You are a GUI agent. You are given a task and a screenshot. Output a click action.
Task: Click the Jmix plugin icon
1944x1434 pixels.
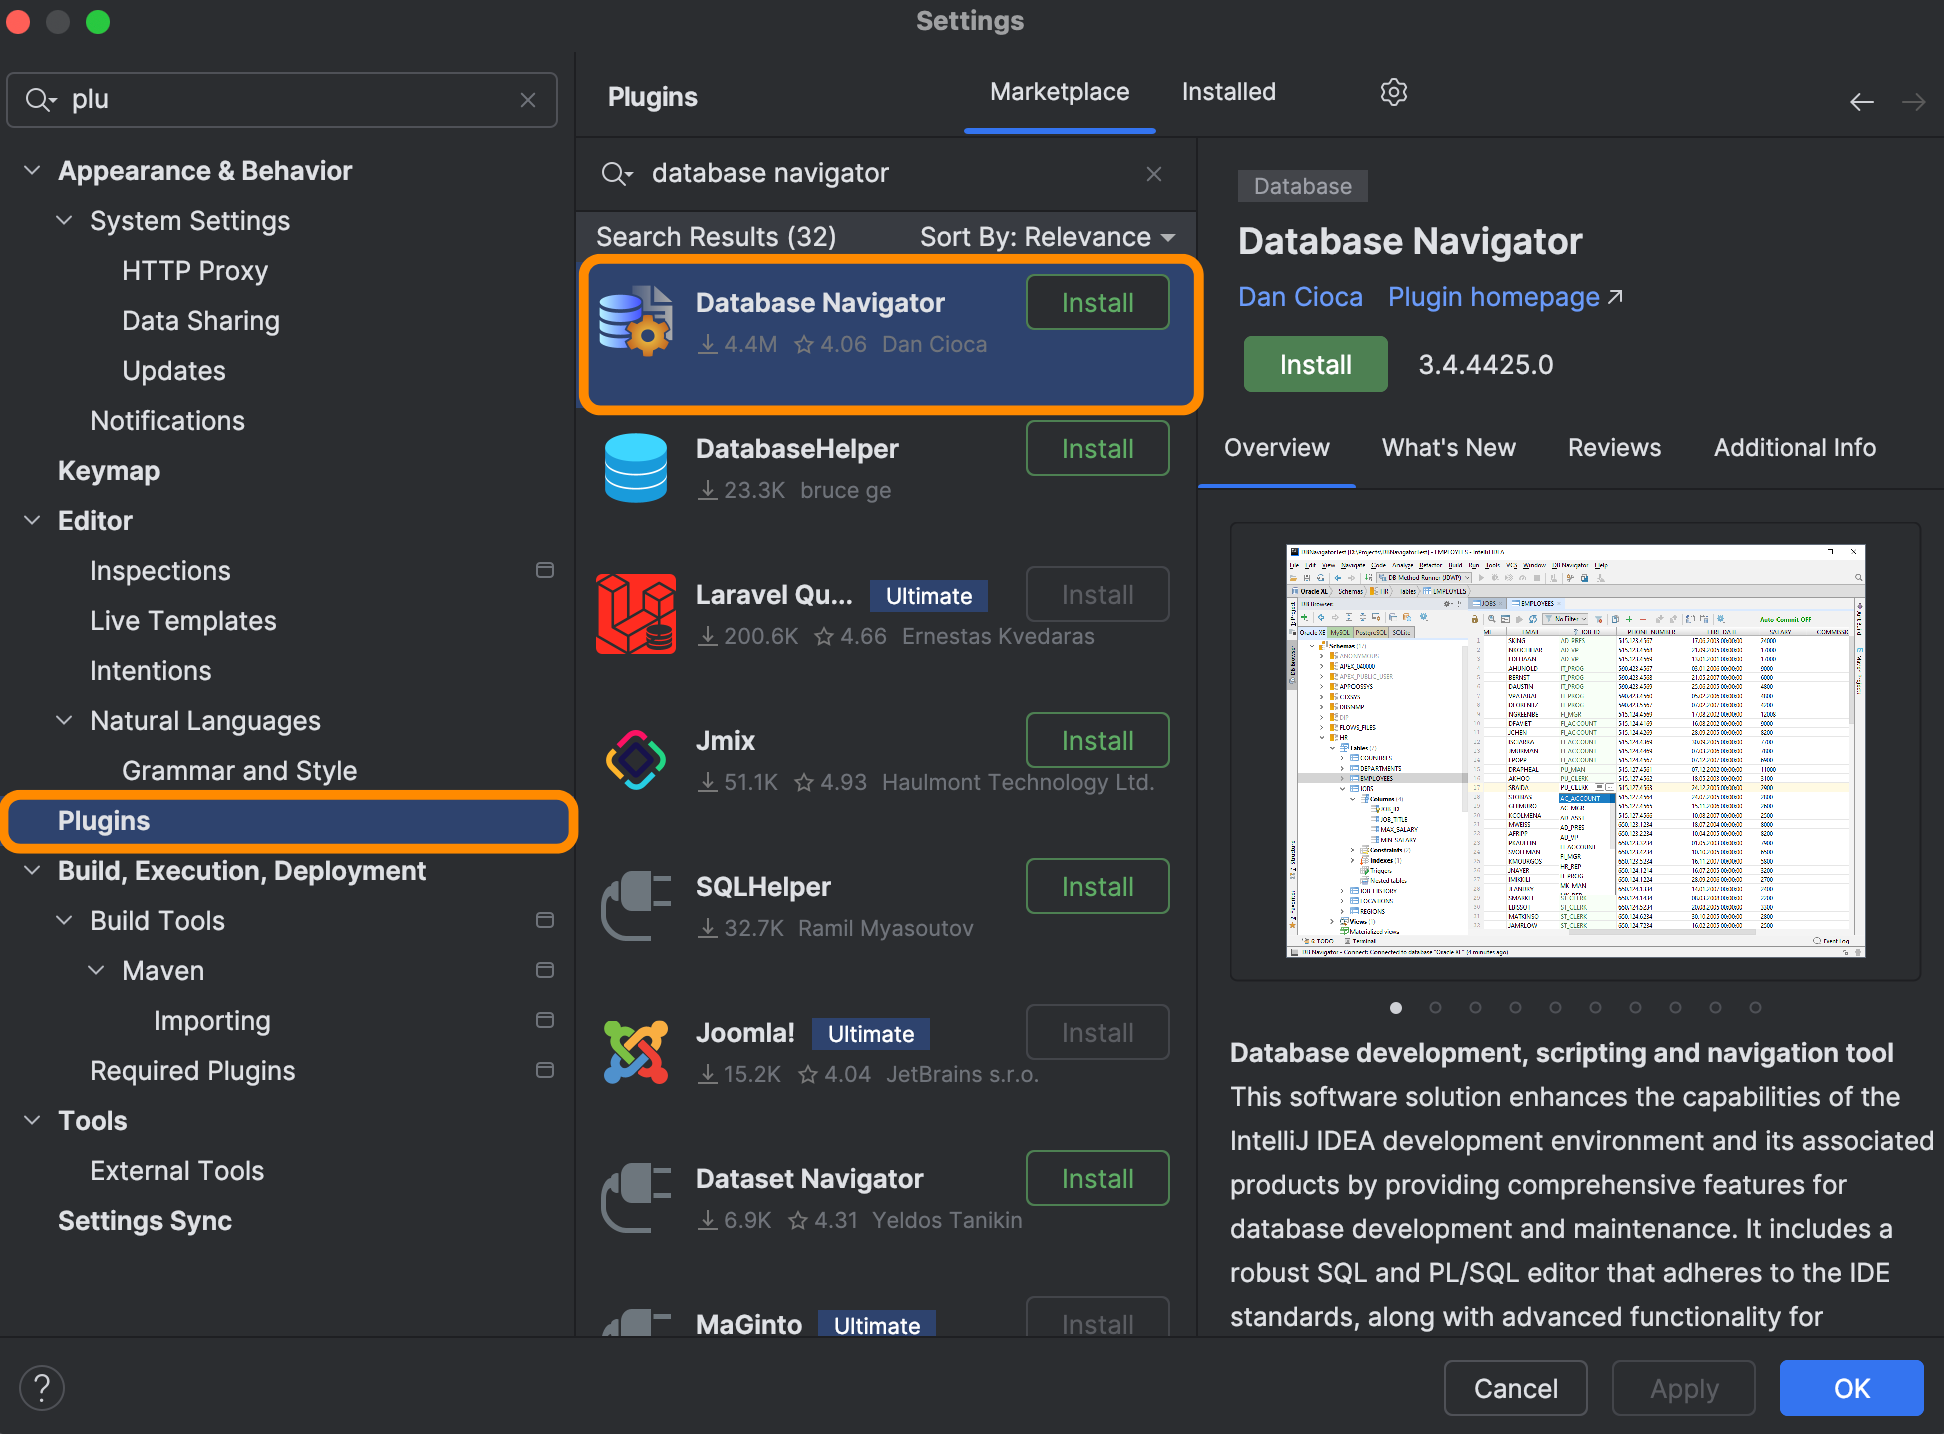[636, 760]
